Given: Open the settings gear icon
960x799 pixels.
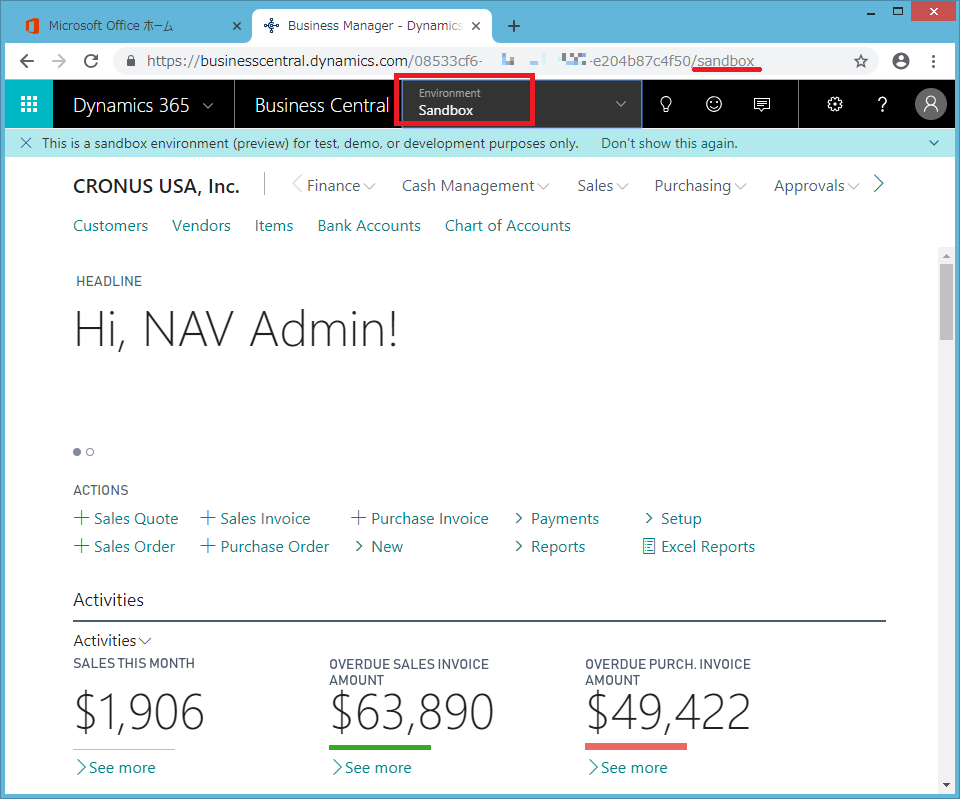Looking at the screenshot, I should [x=835, y=104].
